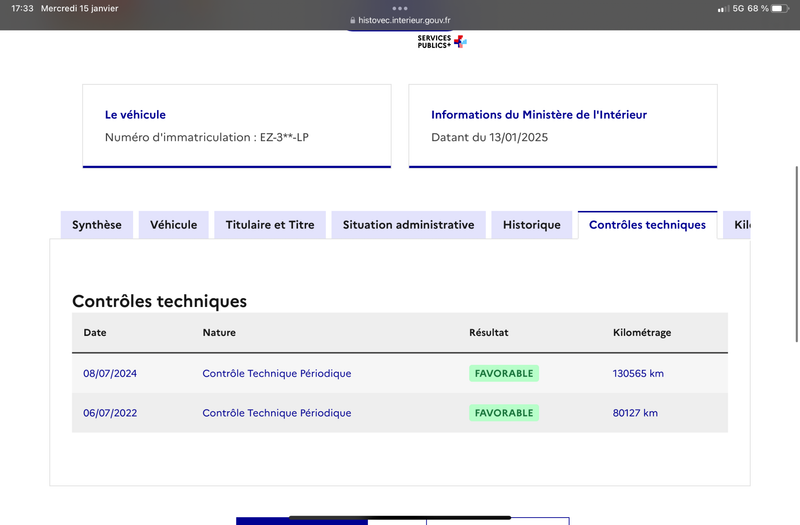Screen dimensions: 800x525
Task: Select the Situation administrative tab
Action: pyautogui.click(x=408, y=225)
